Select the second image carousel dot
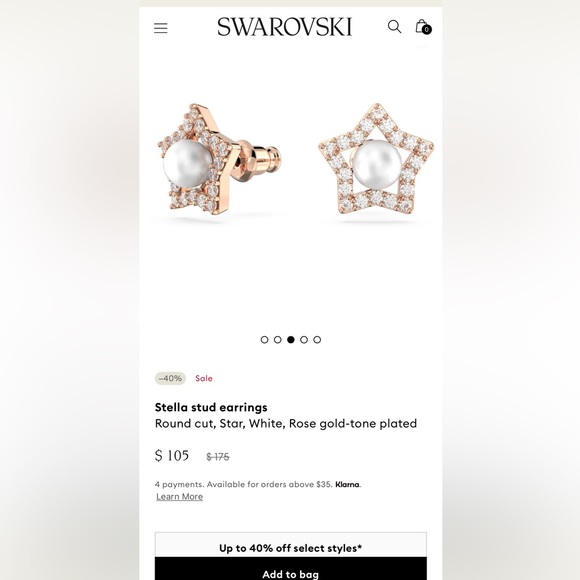 (277, 340)
